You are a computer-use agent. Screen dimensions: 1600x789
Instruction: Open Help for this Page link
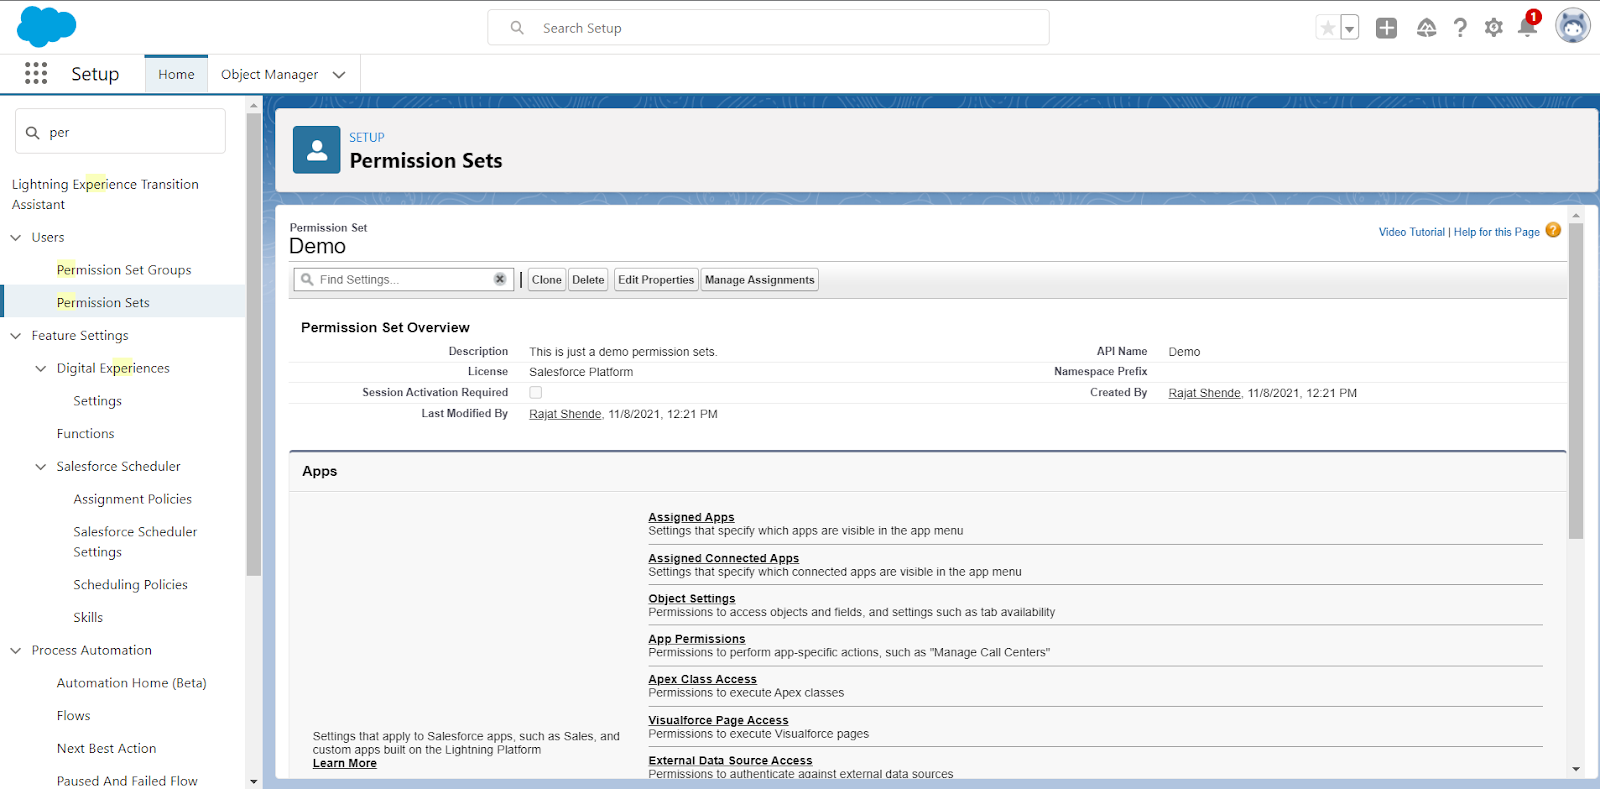1496,232
